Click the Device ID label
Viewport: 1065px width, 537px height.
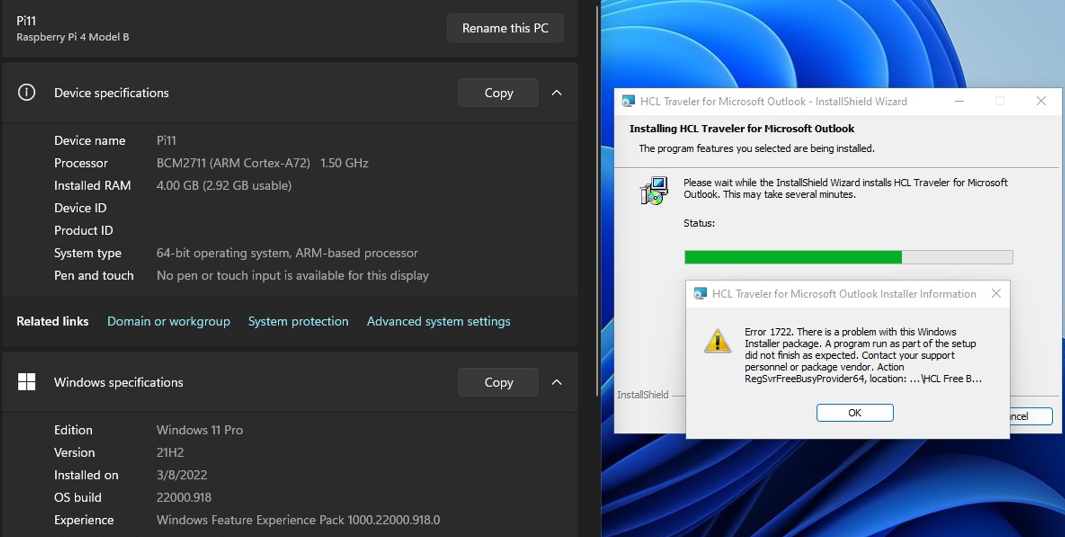(80, 208)
